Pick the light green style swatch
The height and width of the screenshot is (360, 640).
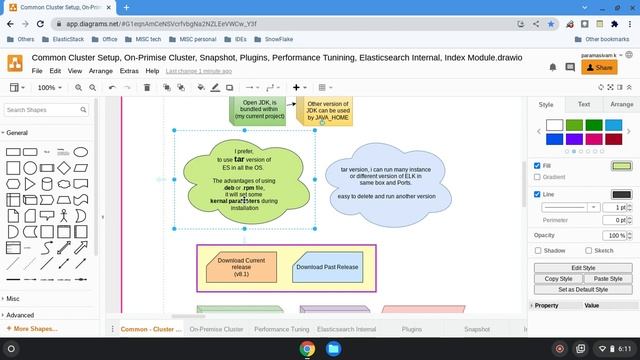click(x=574, y=125)
